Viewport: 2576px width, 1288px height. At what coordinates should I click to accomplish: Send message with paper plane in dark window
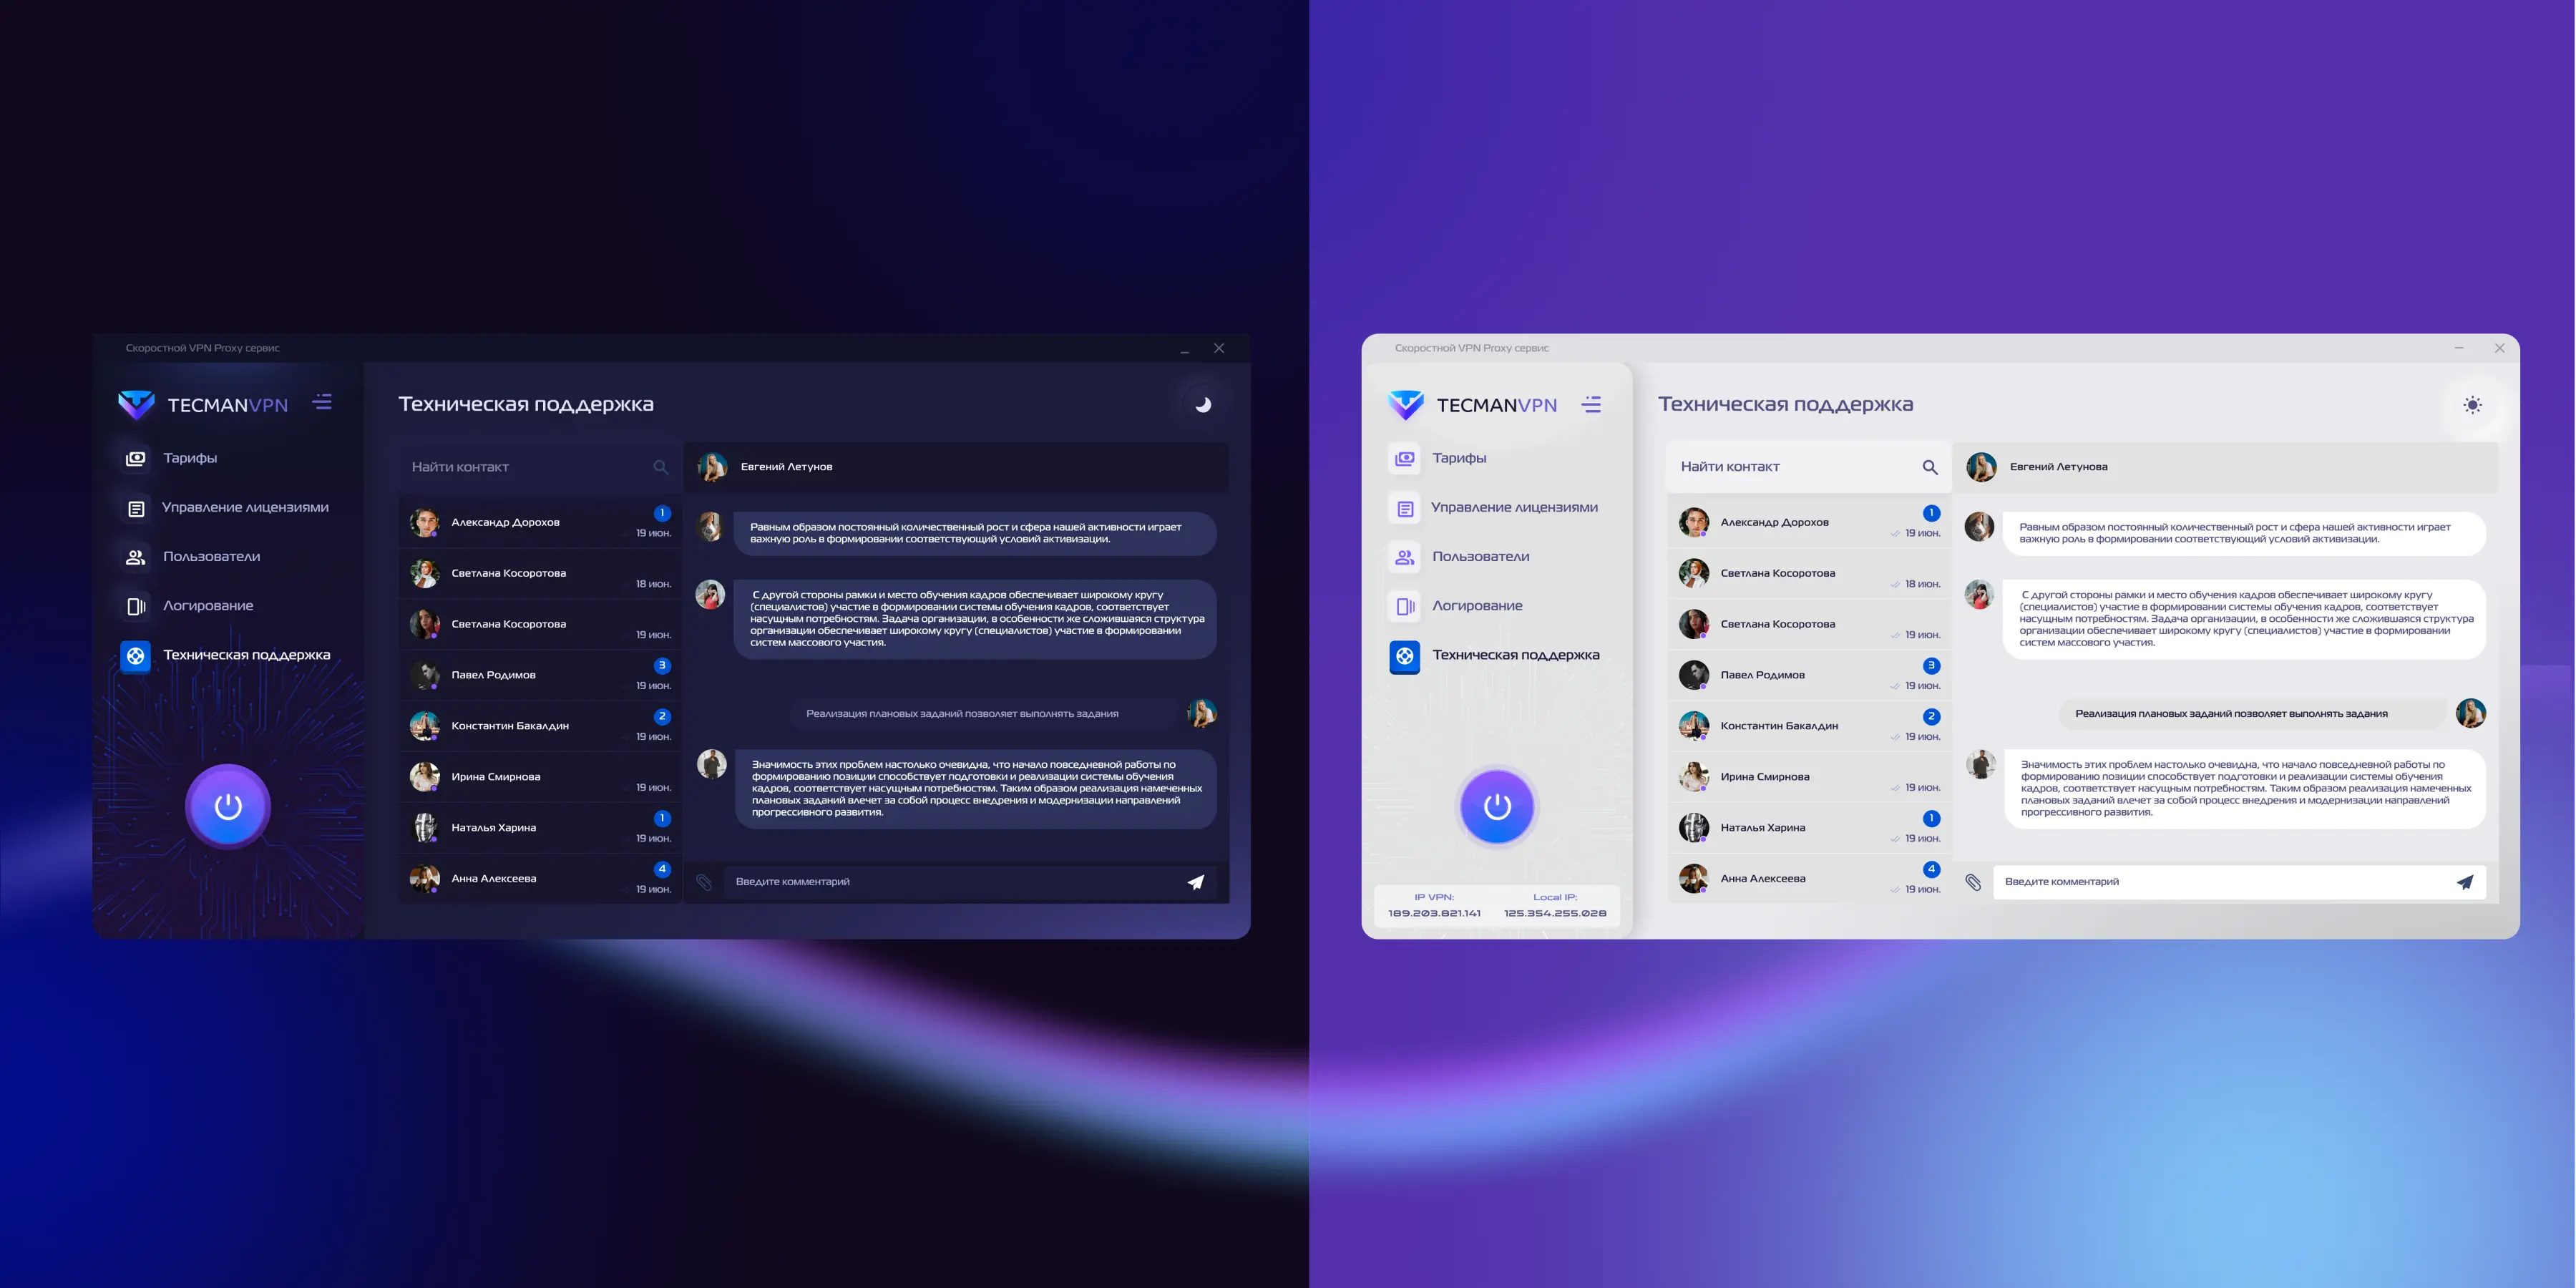click(1196, 882)
